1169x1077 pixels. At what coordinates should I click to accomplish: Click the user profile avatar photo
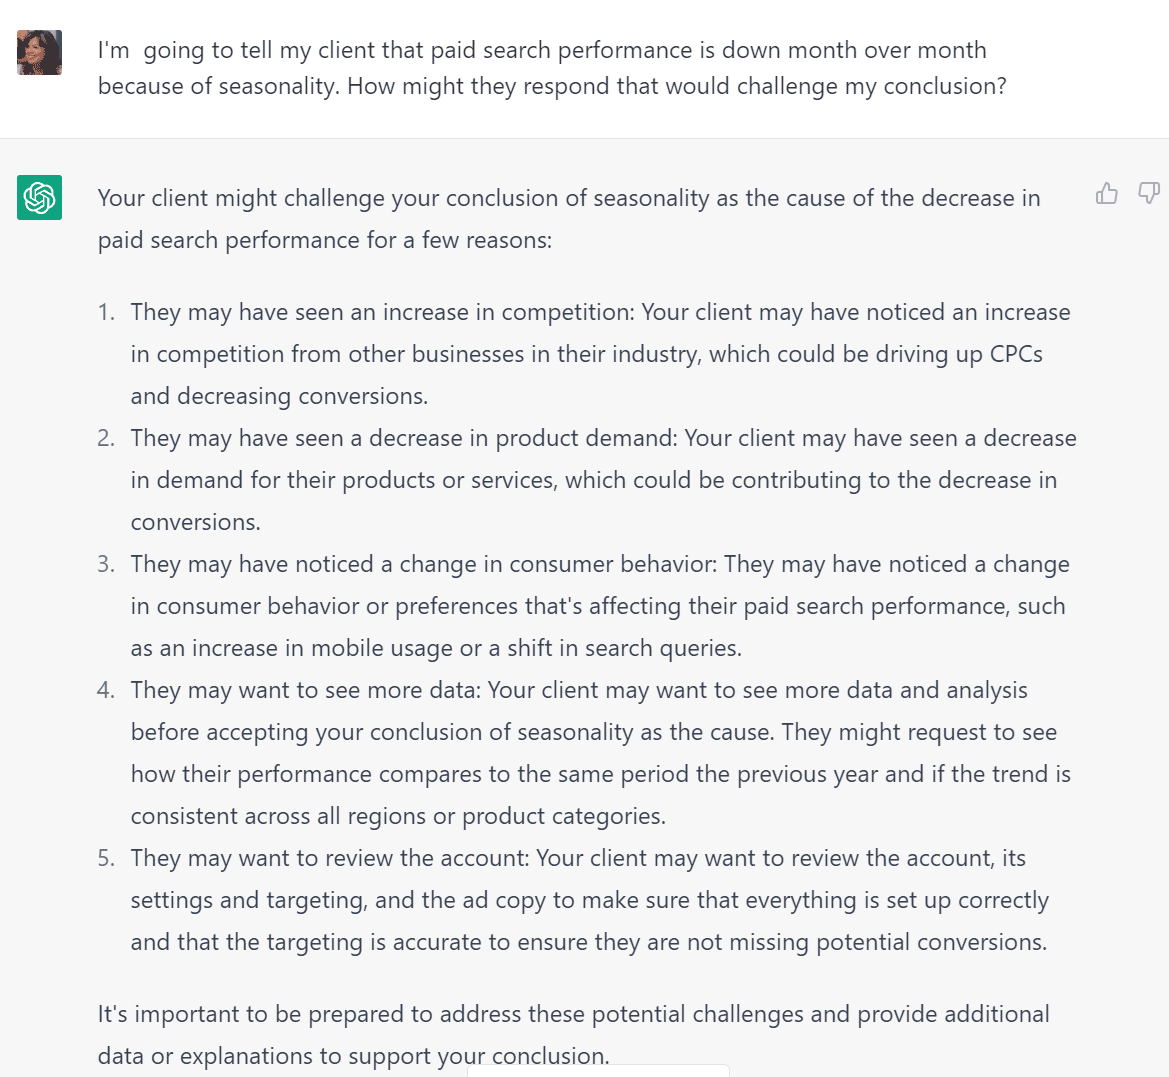coord(40,52)
